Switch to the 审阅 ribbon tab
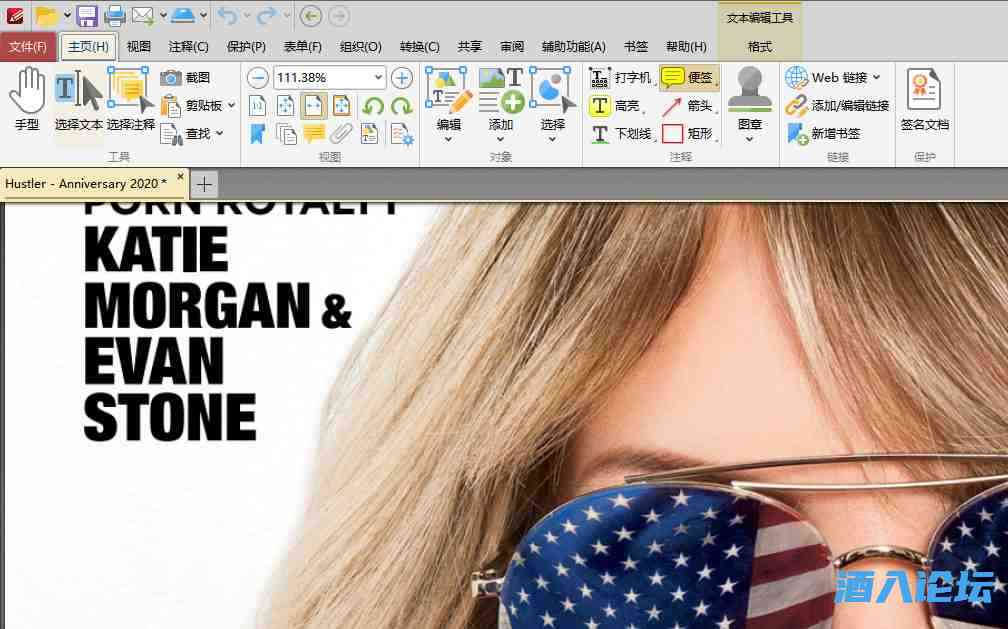This screenshot has width=1008, height=629. (x=512, y=47)
